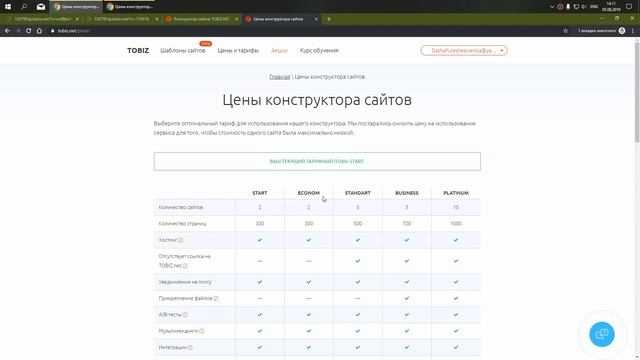Open the help icon next to A/B-тесты
The width and height of the screenshot is (640, 360).
click(x=185, y=315)
